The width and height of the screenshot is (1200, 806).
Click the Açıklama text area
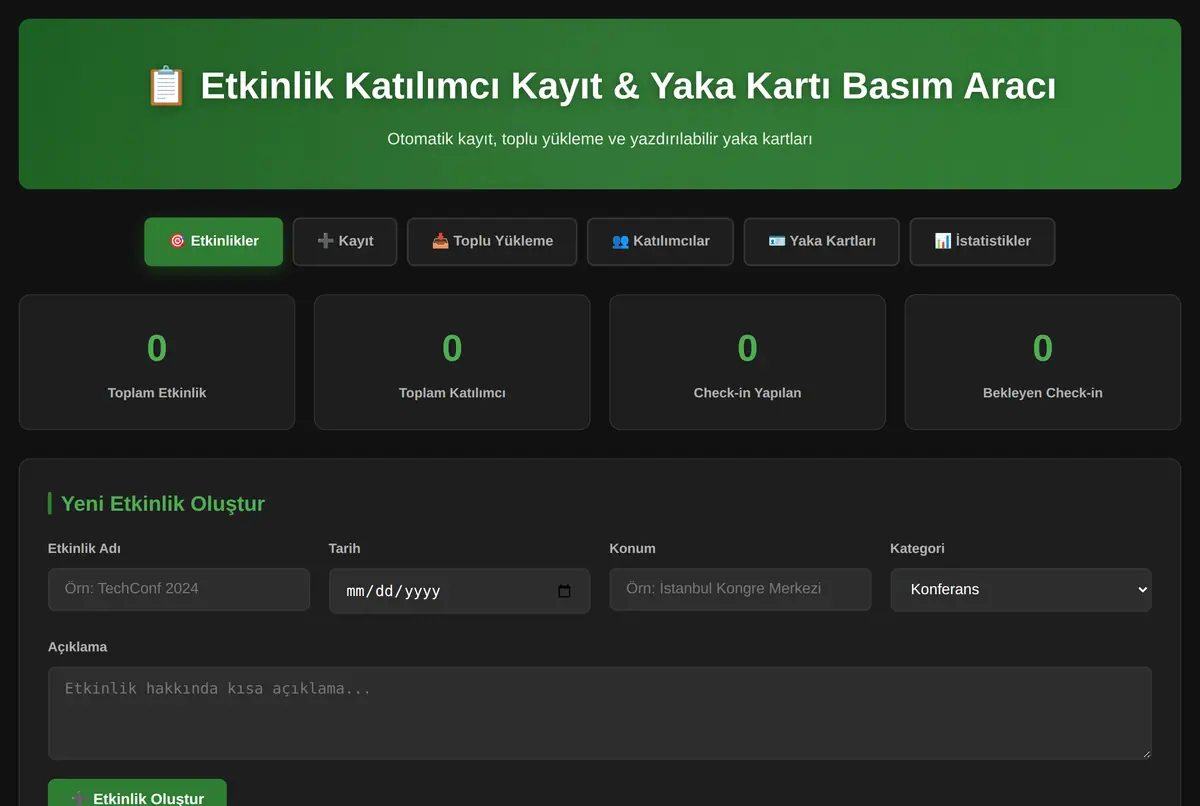(600, 713)
